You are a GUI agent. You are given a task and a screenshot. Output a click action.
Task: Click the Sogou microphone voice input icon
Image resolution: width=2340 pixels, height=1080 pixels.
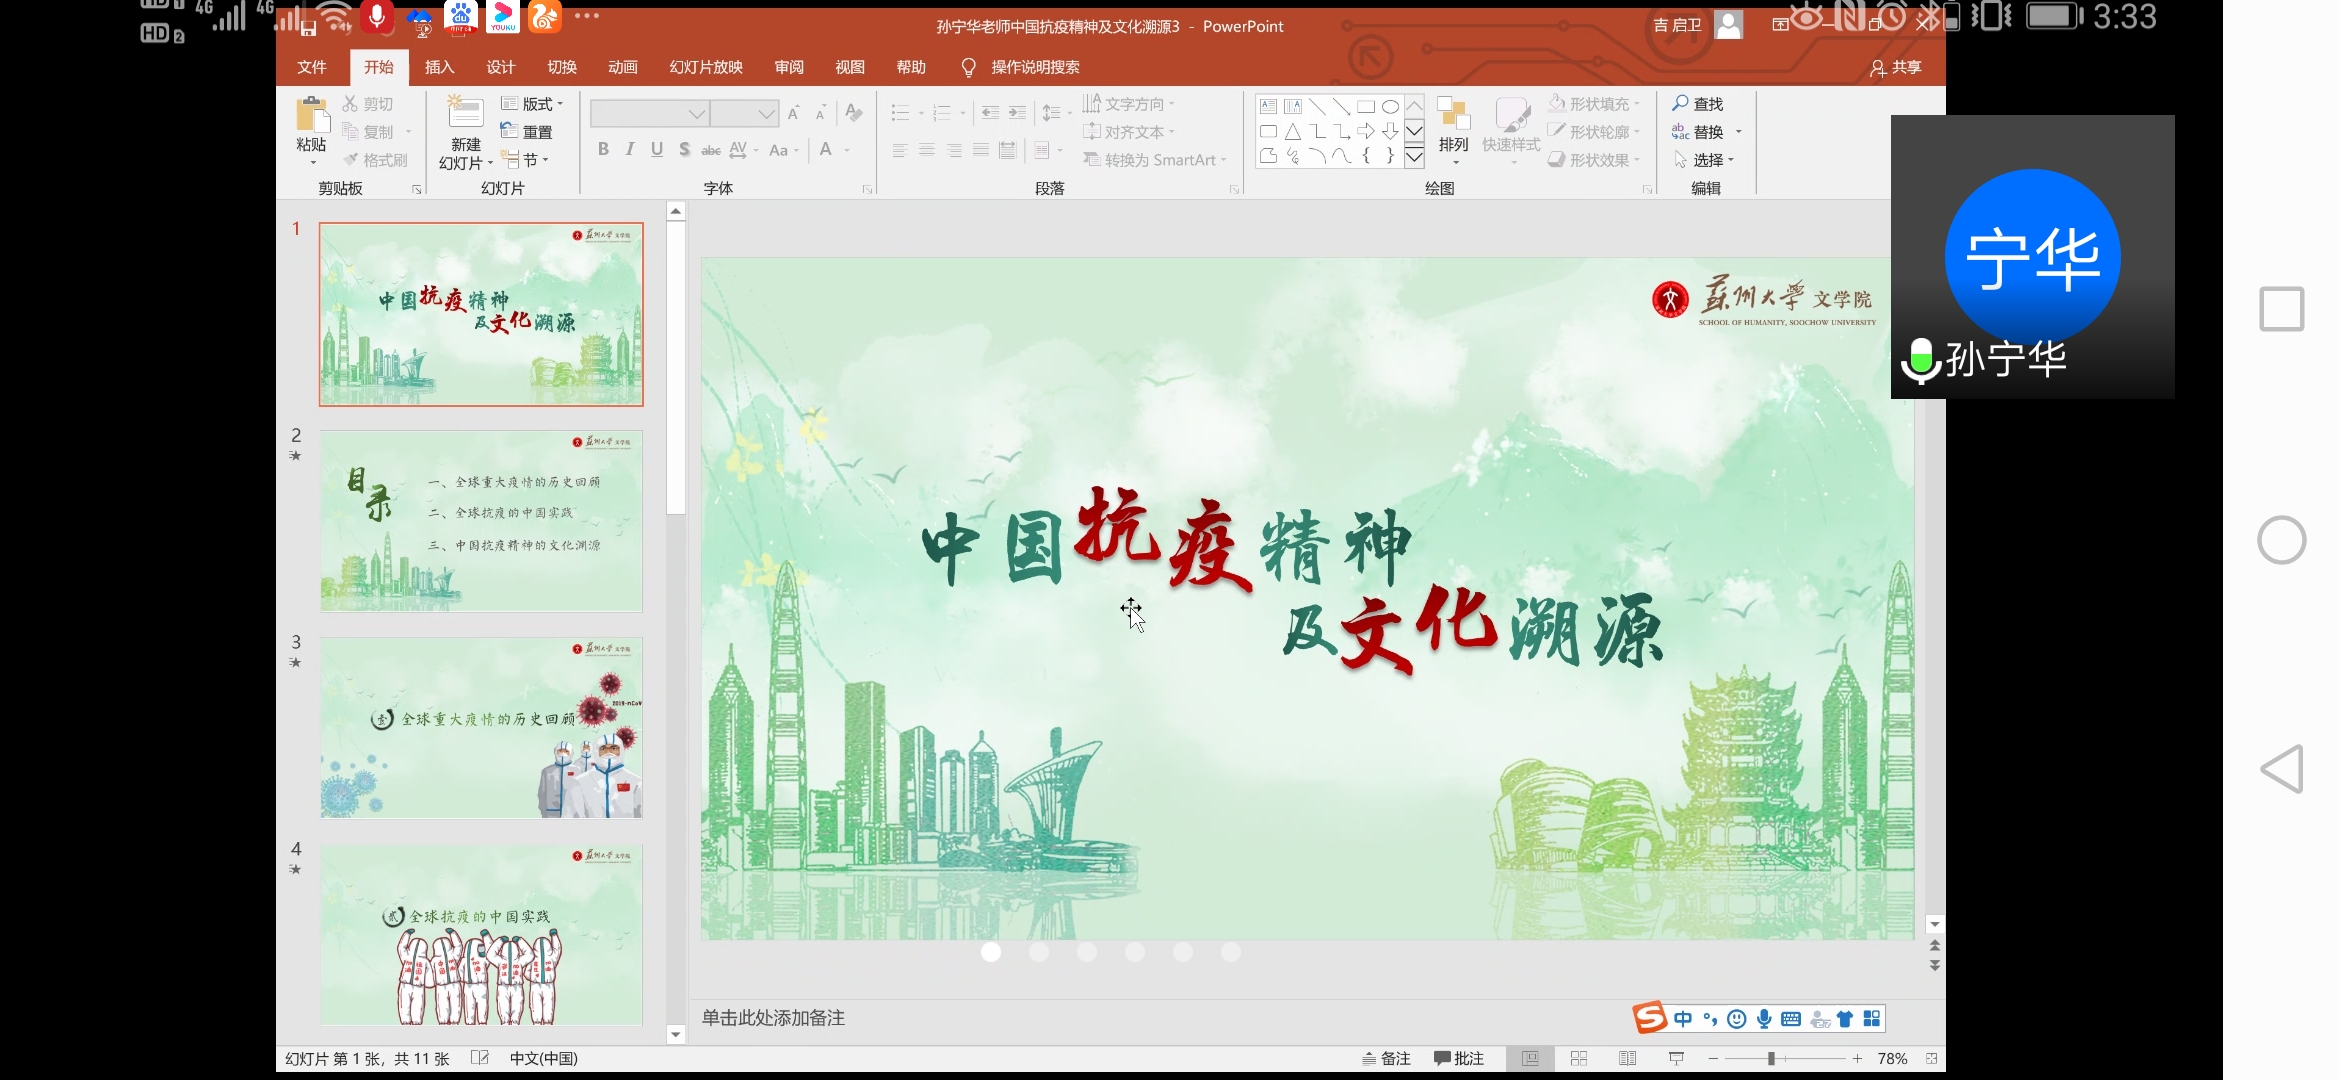(1764, 1019)
